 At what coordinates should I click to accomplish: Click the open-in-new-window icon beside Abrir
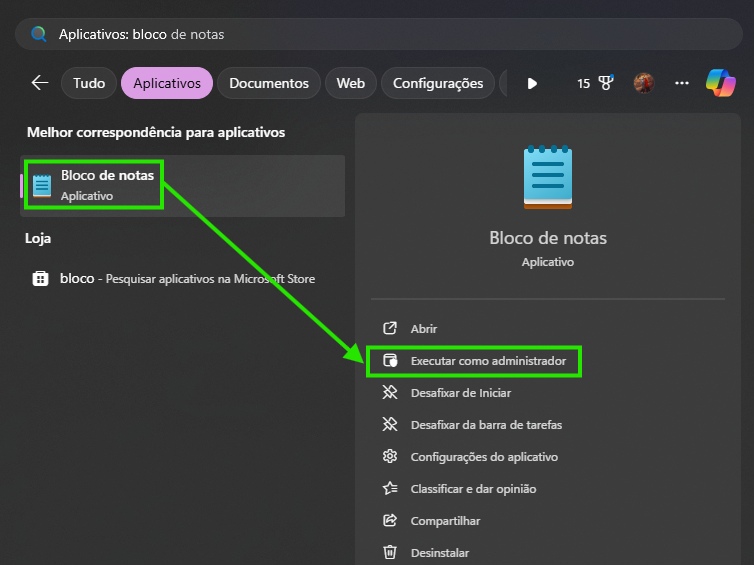coord(390,328)
